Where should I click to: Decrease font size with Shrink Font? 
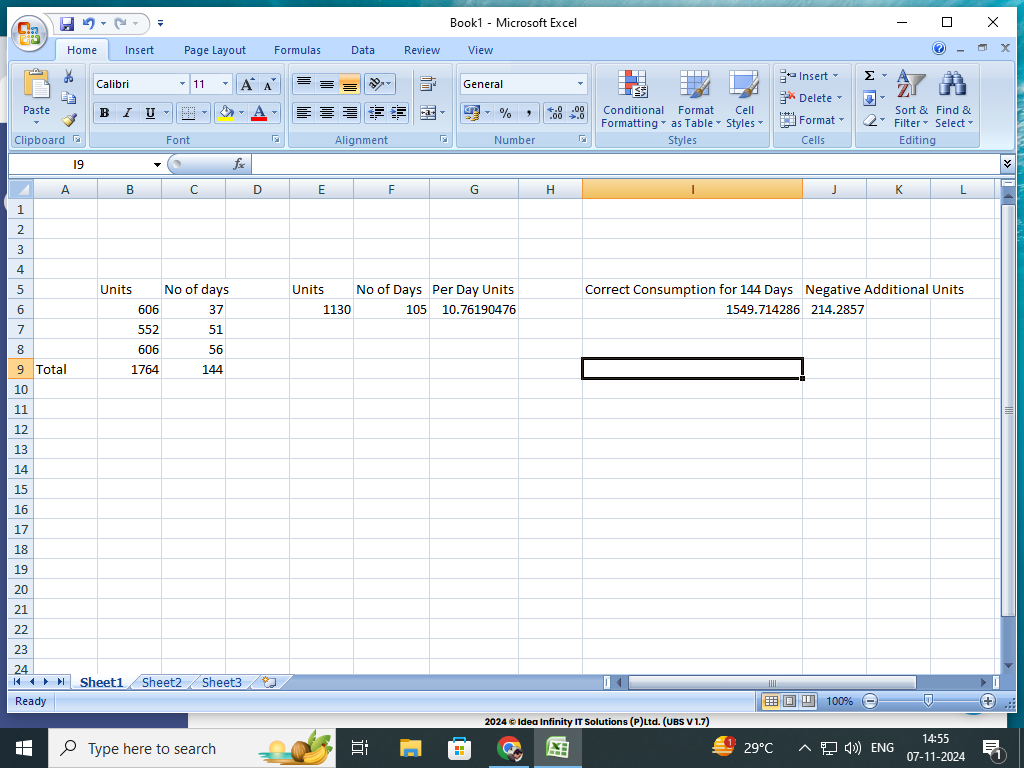click(x=268, y=84)
